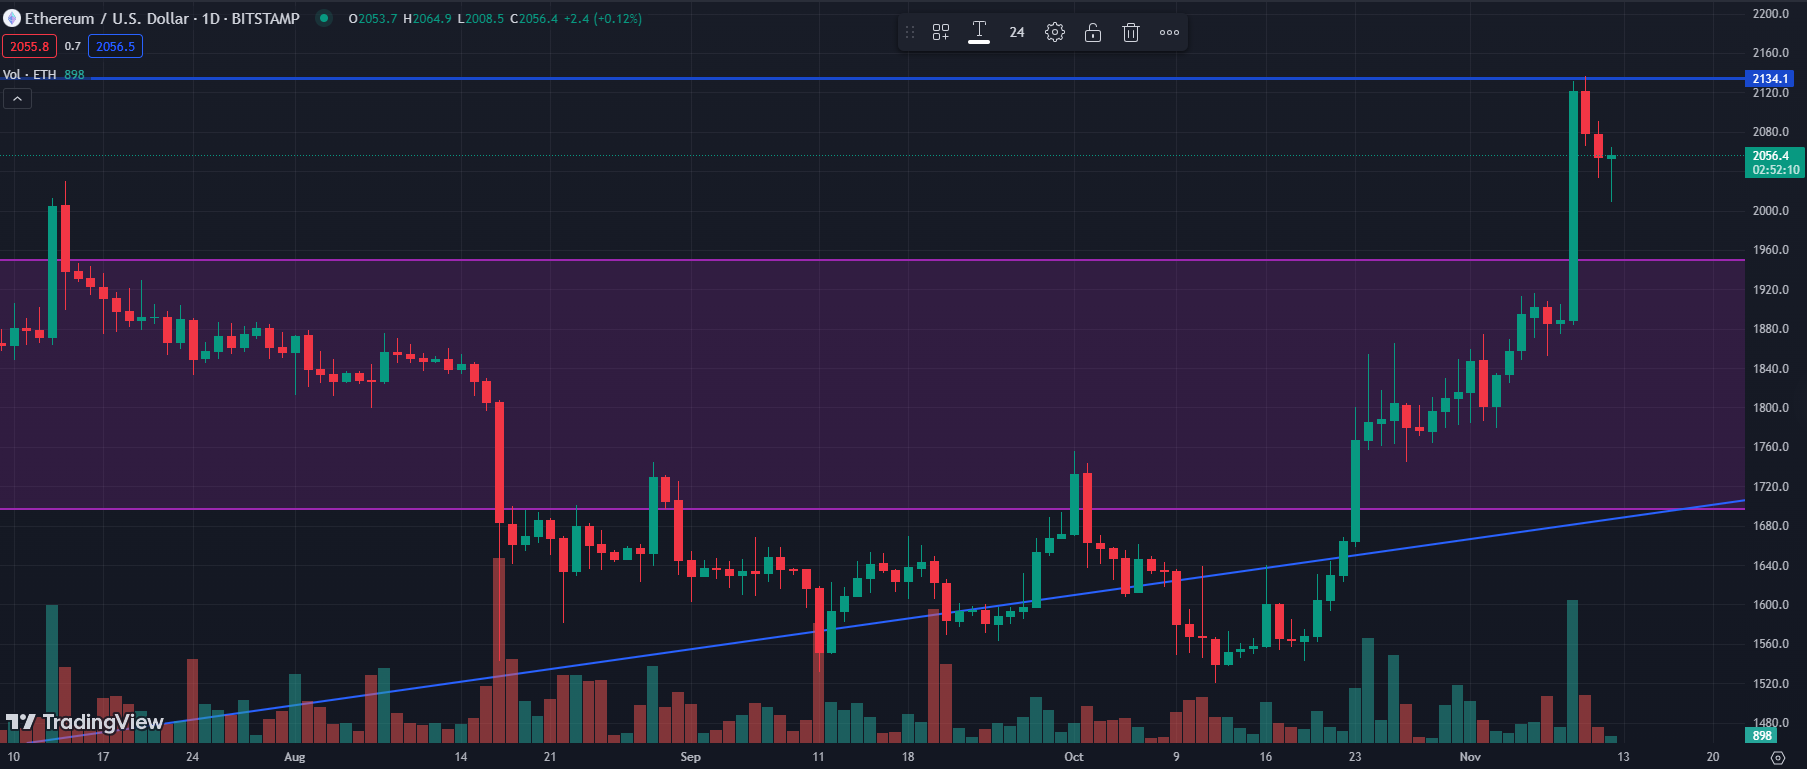Image resolution: width=1807 pixels, height=769 pixels.
Task: Click the Sep label on the time axis
Action: [x=690, y=757]
